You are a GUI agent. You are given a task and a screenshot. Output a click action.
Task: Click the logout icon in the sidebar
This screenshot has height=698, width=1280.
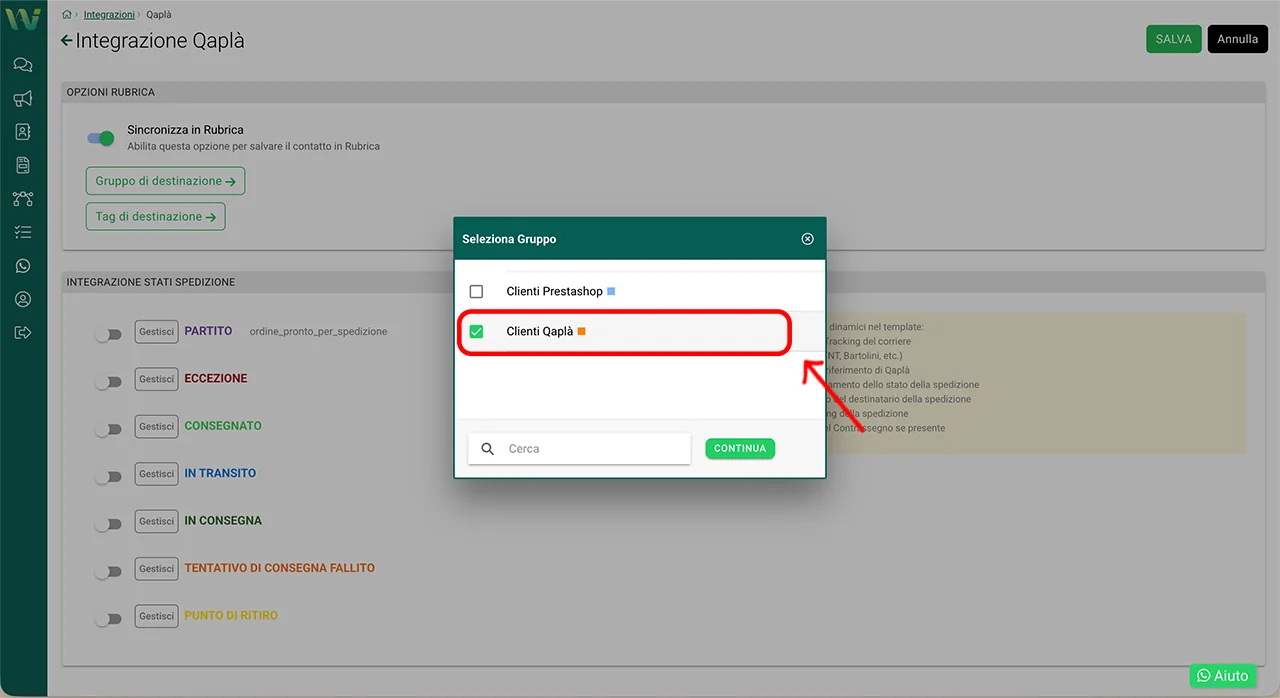[x=23, y=333]
